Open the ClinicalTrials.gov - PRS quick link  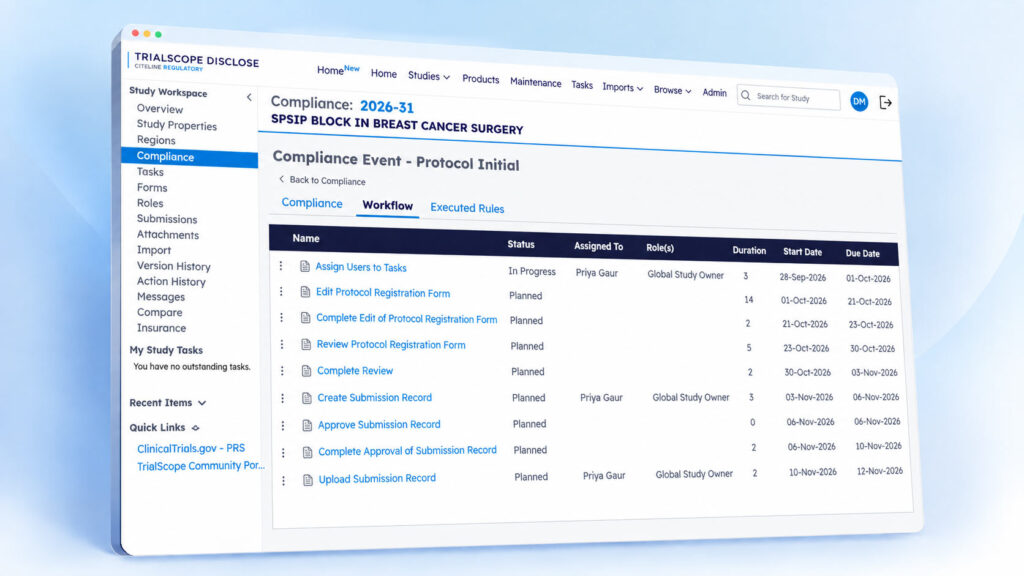click(x=191, y=449)
